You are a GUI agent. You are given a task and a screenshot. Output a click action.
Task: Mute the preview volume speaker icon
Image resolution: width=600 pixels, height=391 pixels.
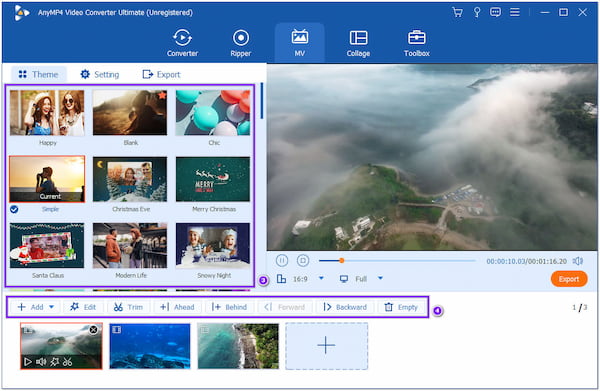(578, 261)
